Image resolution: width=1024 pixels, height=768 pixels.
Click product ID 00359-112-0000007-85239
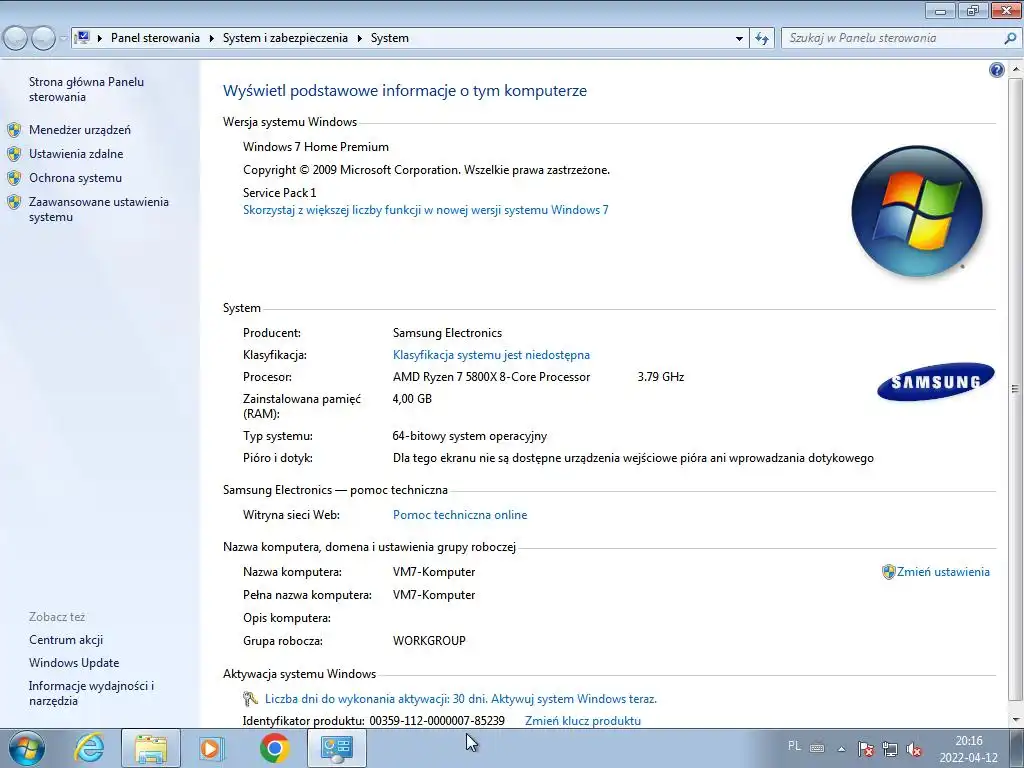[437, 721]
